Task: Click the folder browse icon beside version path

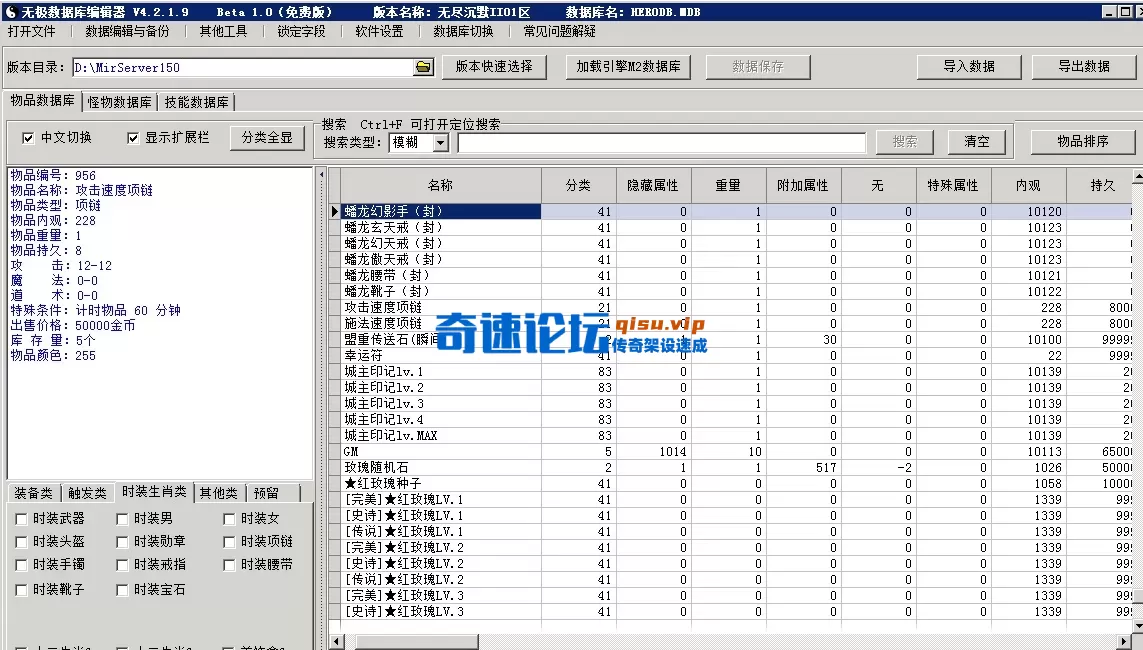Action: pyautogui.click(x=424, y=67)
